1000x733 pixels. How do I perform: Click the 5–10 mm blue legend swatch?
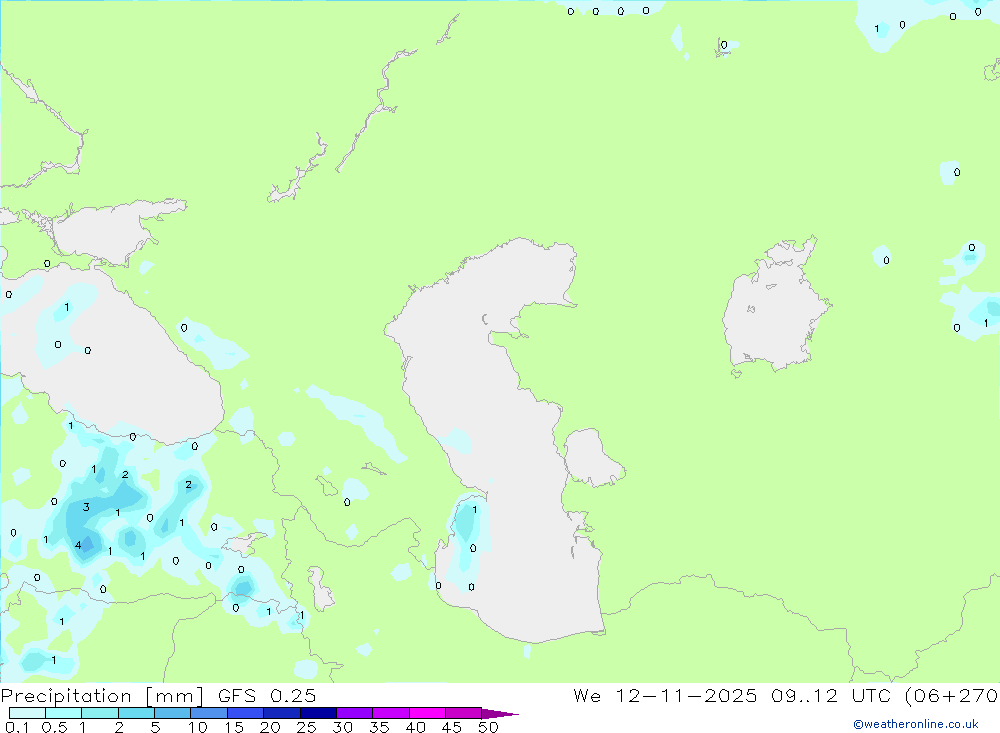pos(173,713)
